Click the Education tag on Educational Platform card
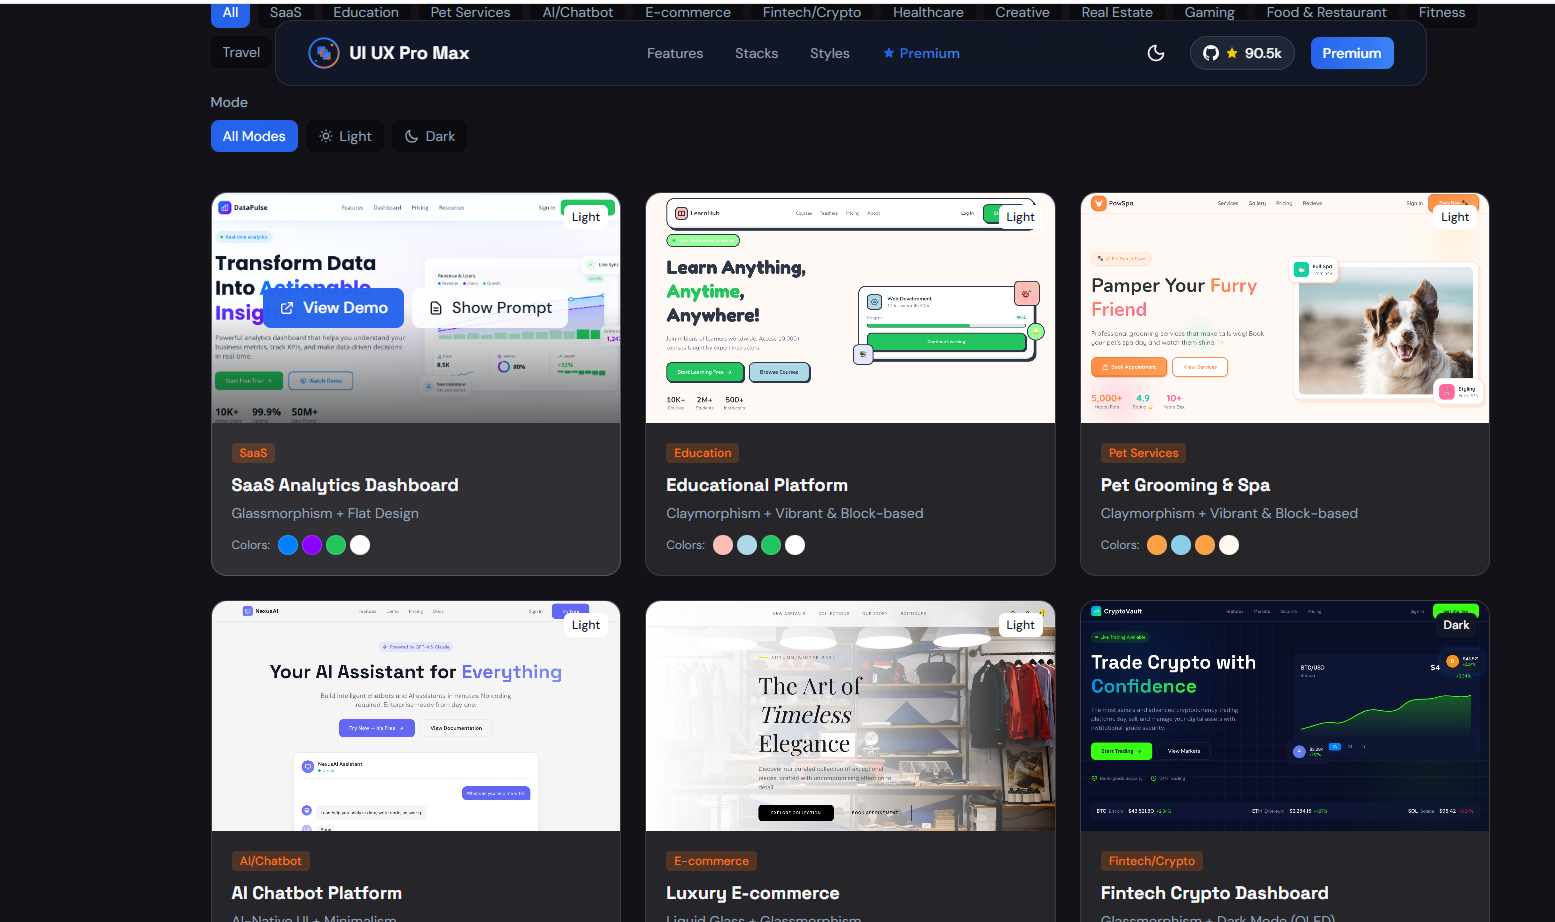Image resolution: width=1555 pixels, height=922 pixels. (703, 453)
